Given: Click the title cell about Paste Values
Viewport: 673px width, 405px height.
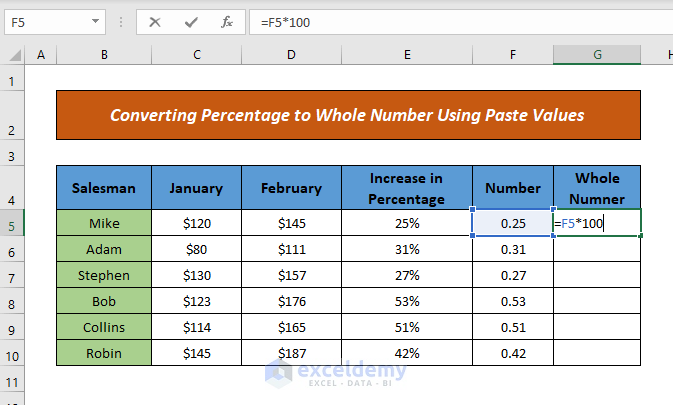Looking at the screenshot, I should point(347,116).
